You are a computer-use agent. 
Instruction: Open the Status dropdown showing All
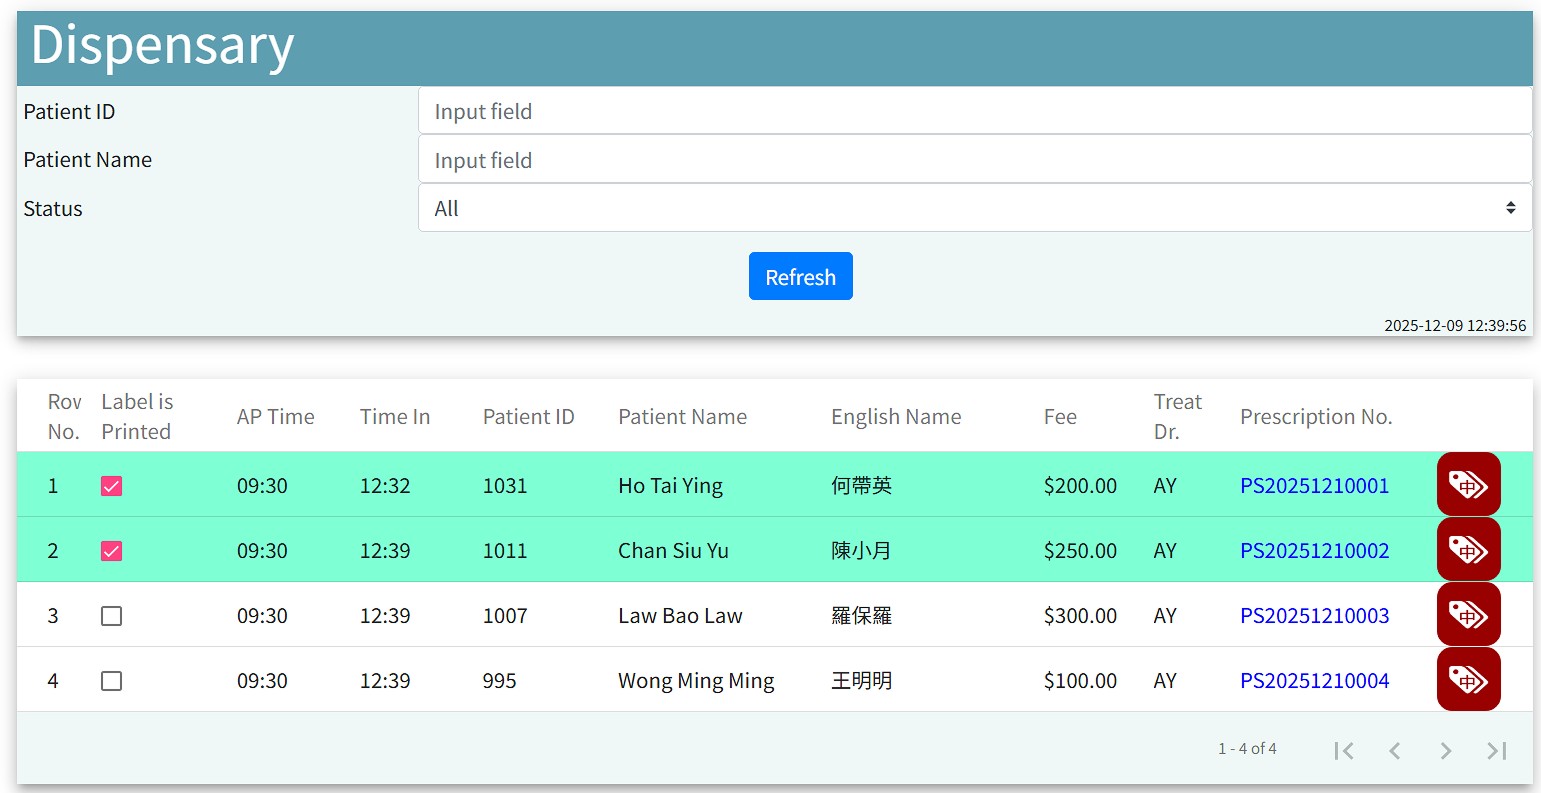point(974,208)
